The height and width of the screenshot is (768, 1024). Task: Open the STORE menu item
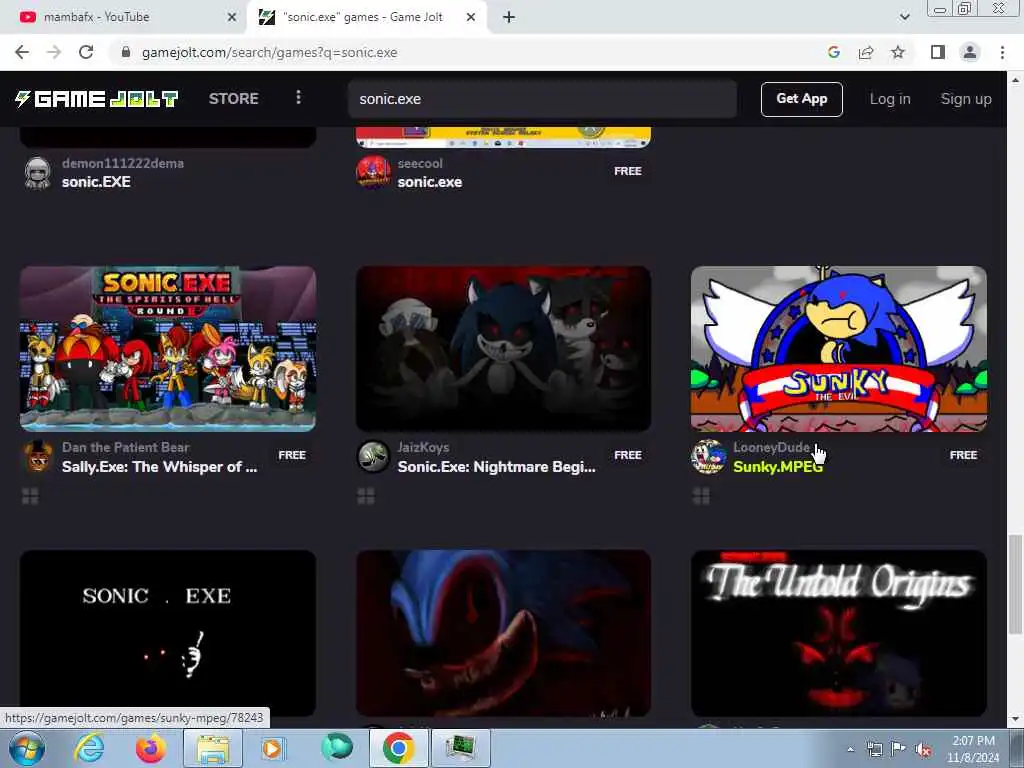pyautogui.click(x=233, y=99)
